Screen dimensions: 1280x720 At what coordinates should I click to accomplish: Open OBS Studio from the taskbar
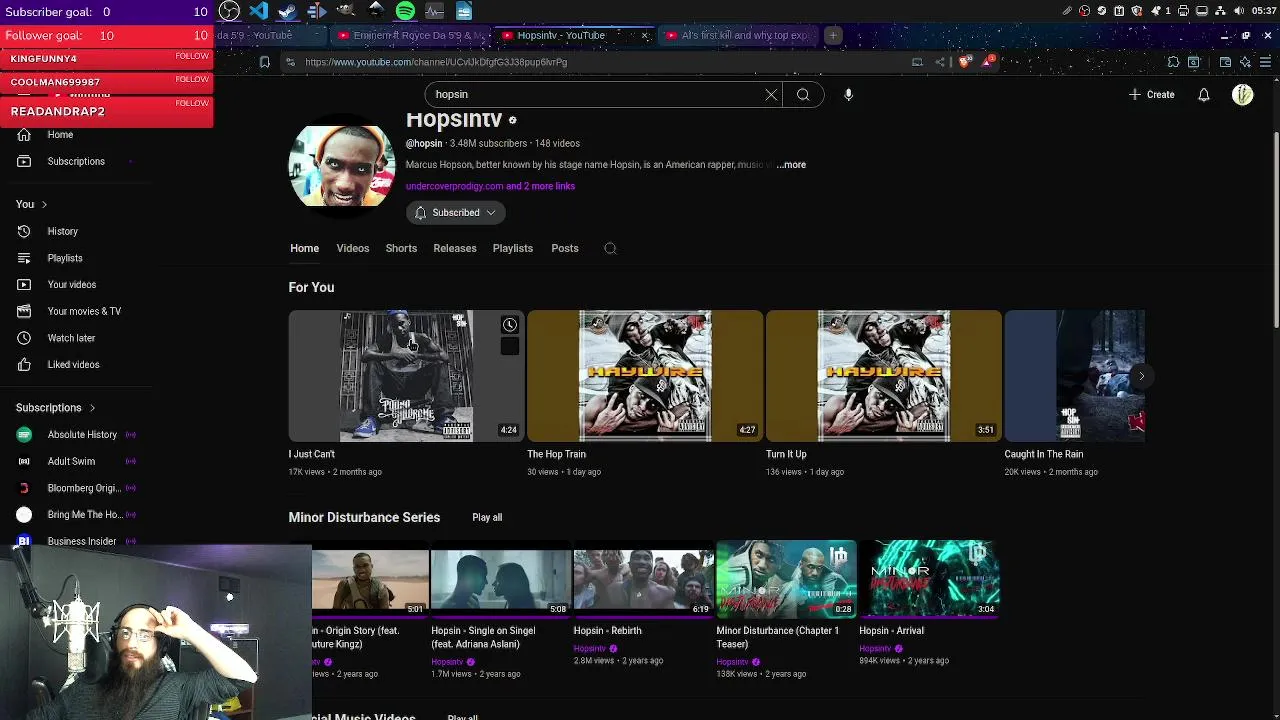click(x=229, y=11)
